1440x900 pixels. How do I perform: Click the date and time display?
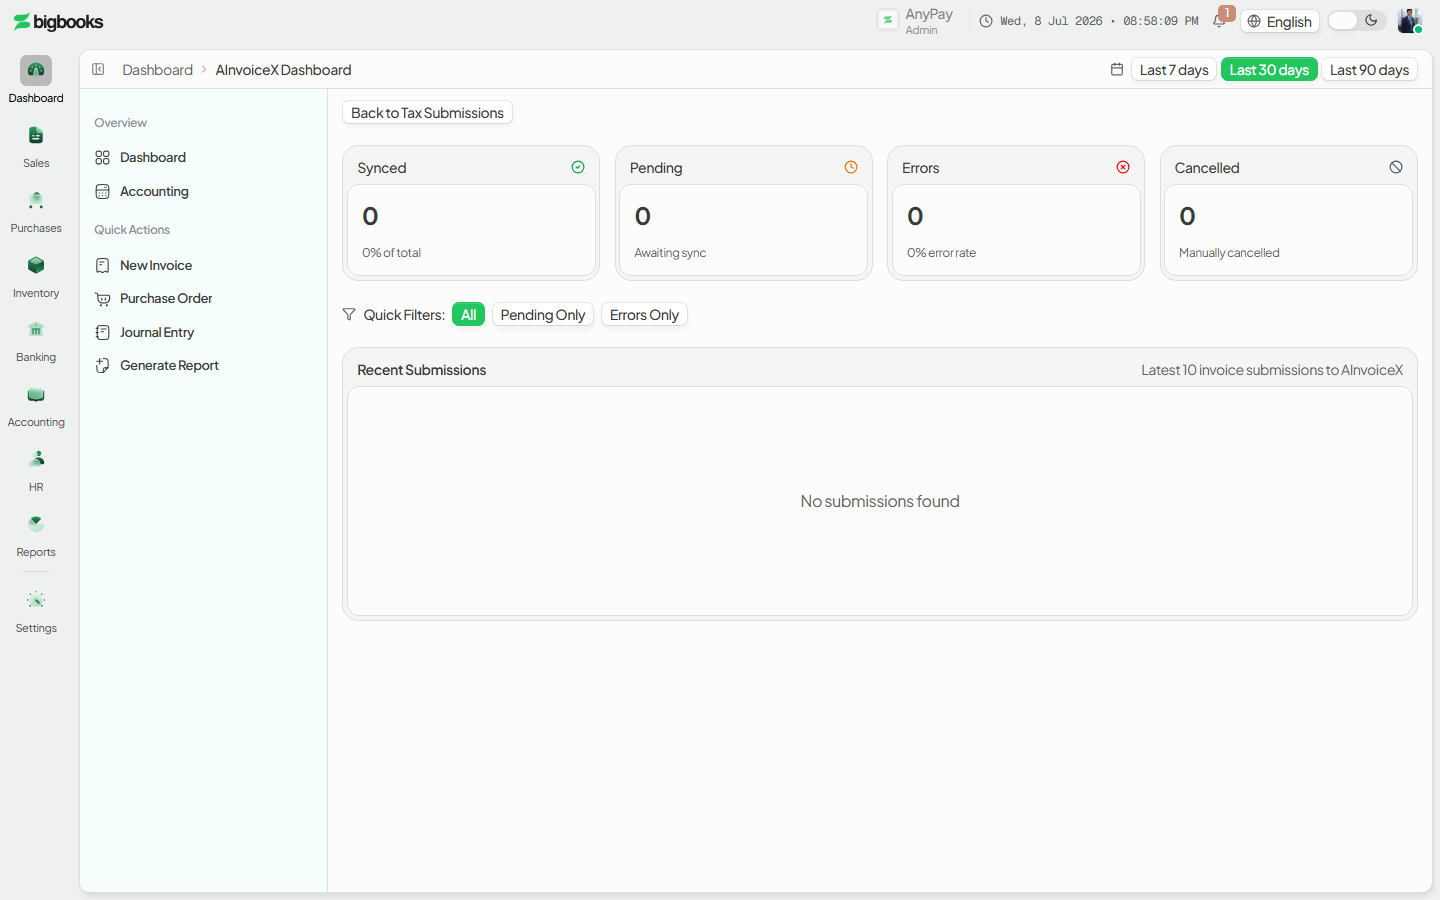pyautogui.click(x=1099, y=21)
